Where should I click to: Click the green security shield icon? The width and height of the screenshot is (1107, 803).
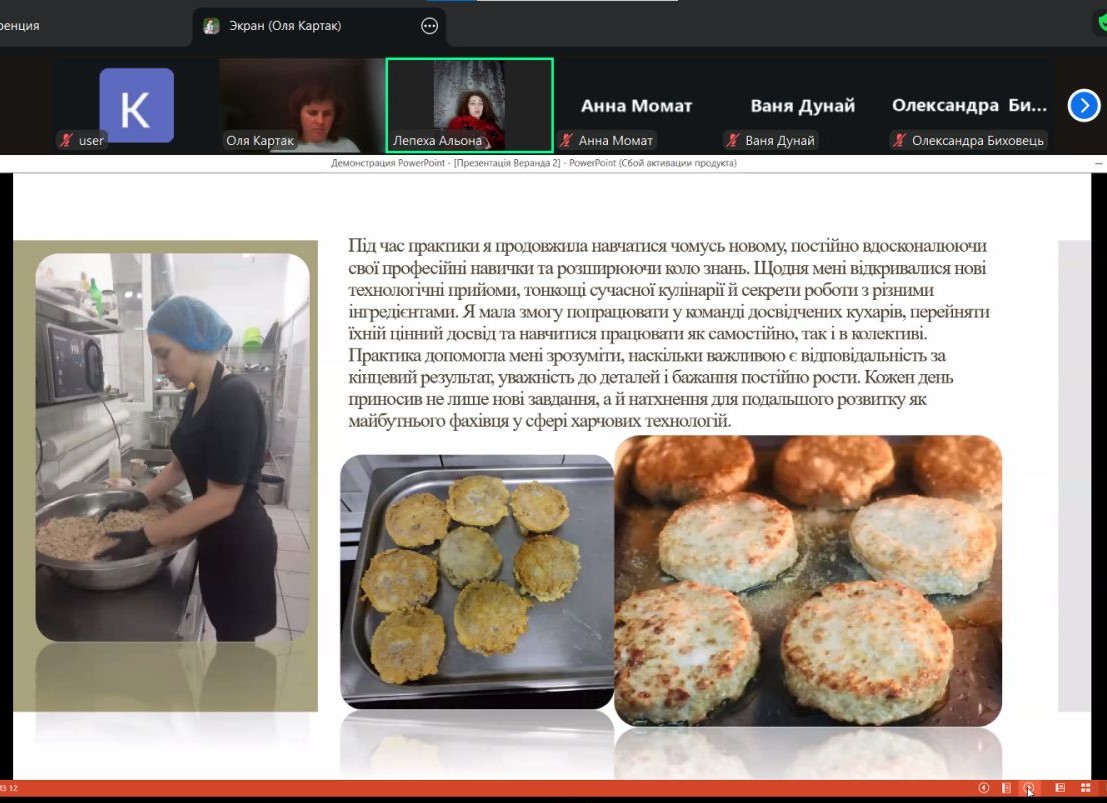click(x=1100, y=24)
